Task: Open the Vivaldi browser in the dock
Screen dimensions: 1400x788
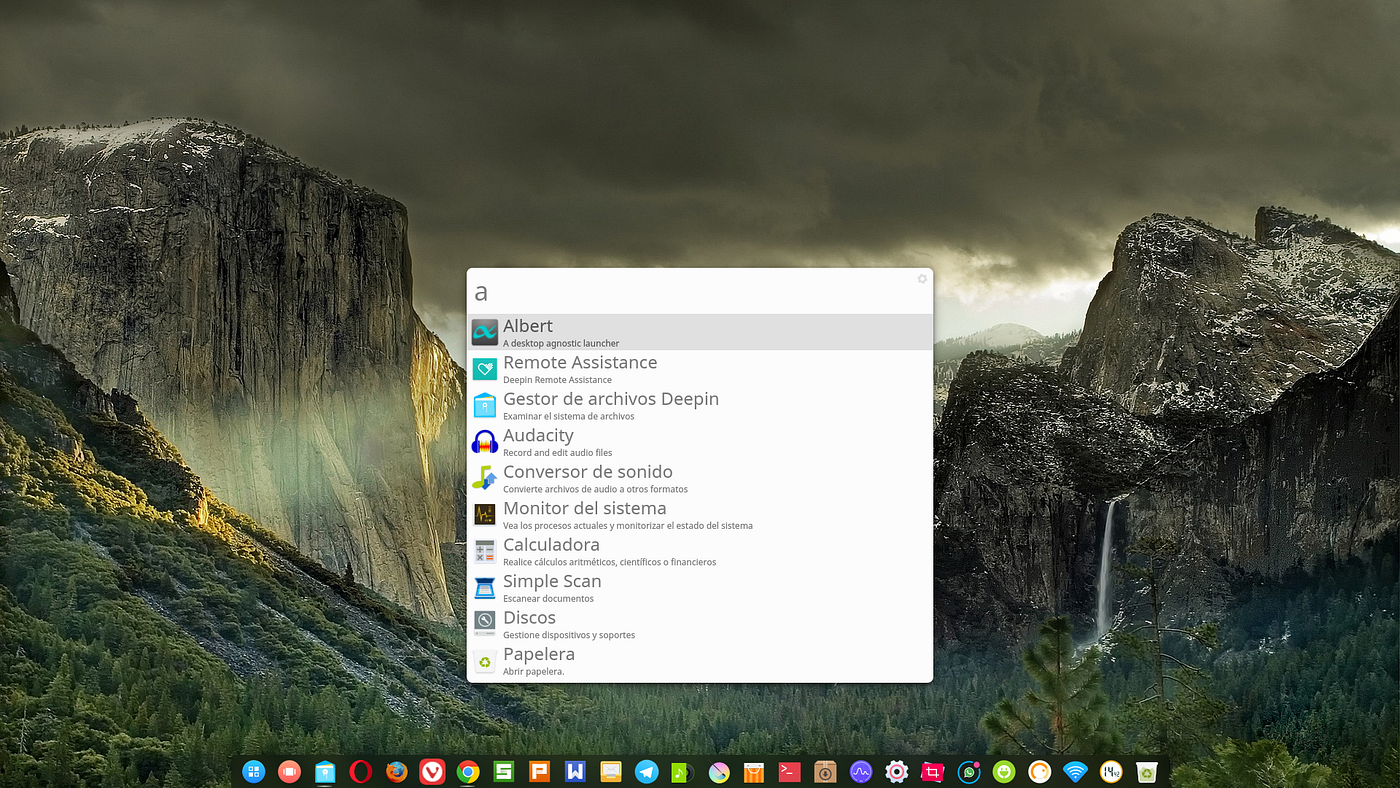Action: tap(432, 771)
